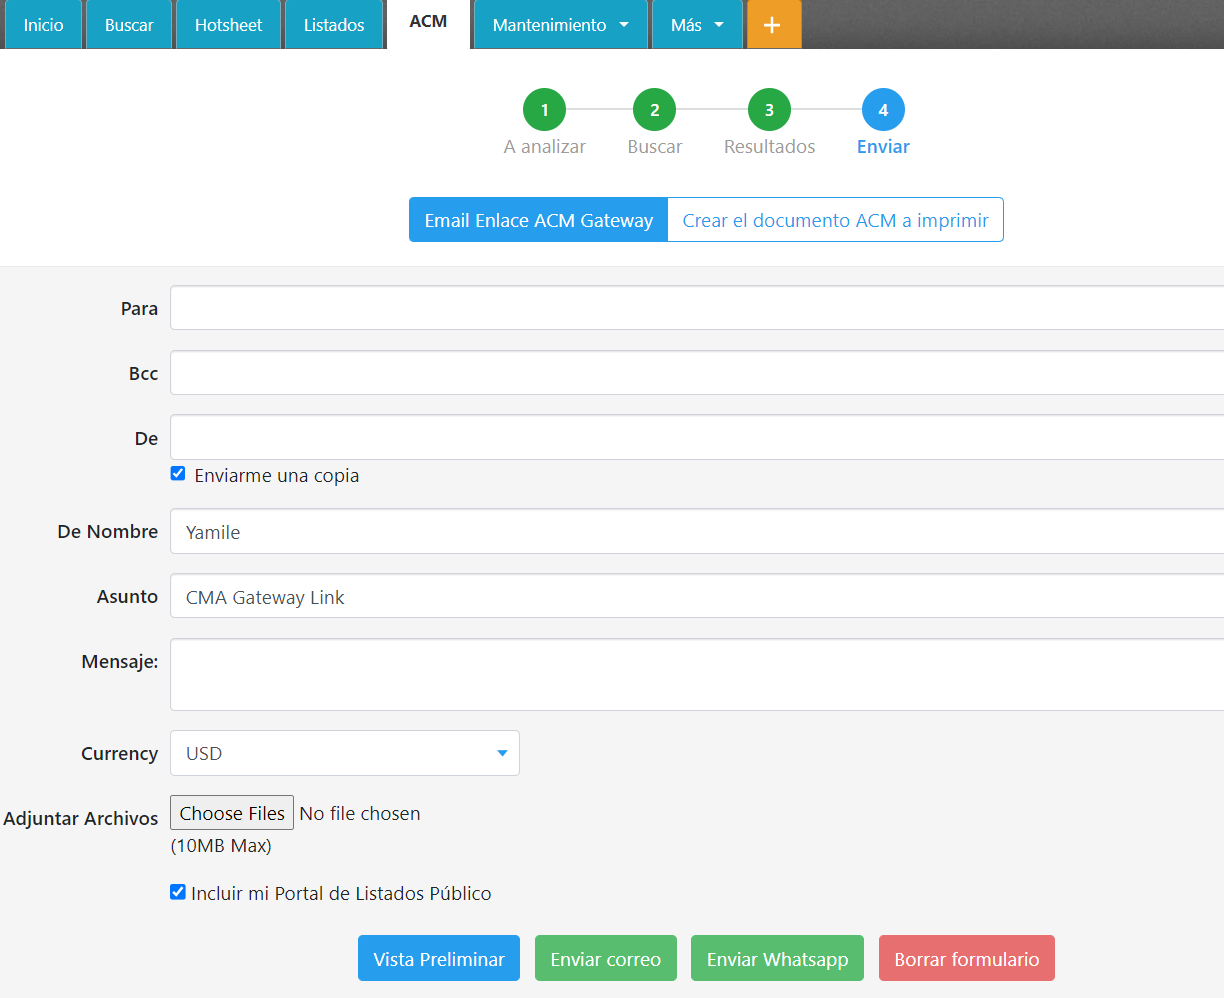Open the Currency USD dropdown
This screenshot has height=998, width=1224.
345,753
